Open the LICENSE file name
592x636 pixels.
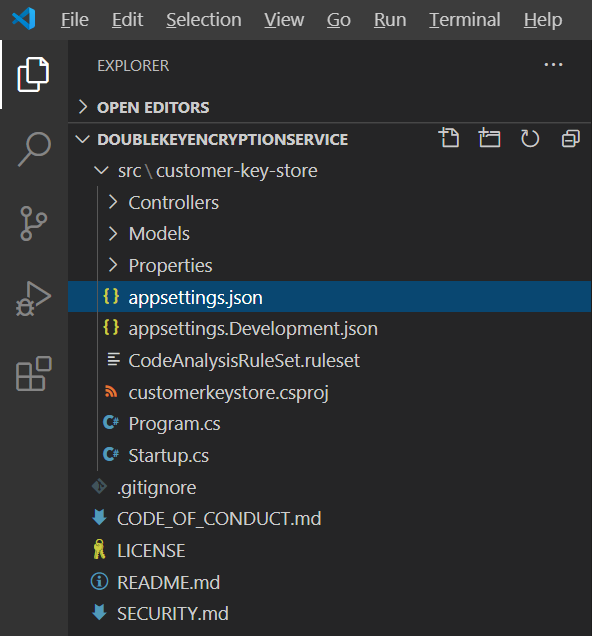pos(151,550)
